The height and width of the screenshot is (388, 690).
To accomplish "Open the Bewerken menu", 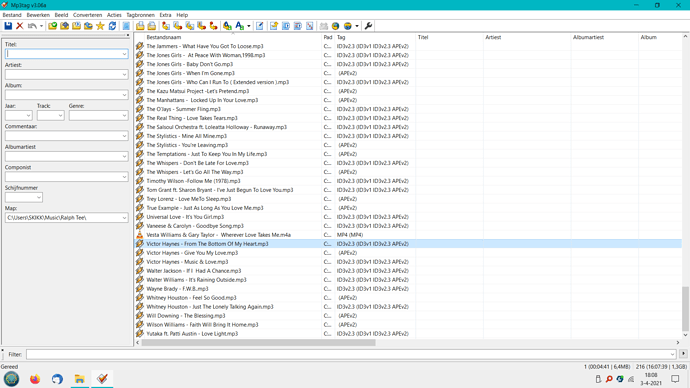I will (38, 15).
